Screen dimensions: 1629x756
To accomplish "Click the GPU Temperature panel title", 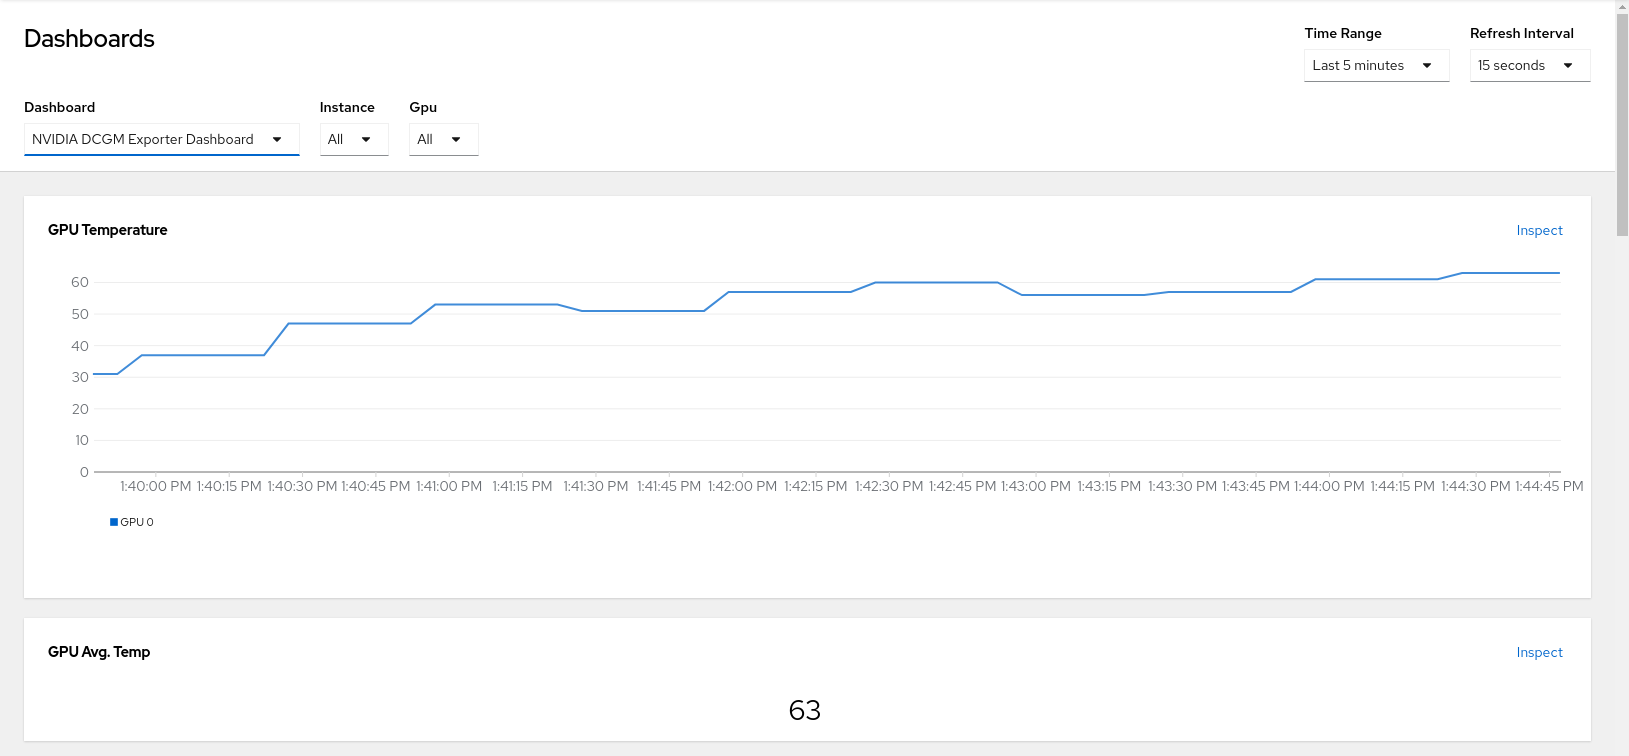I will 107,230.
